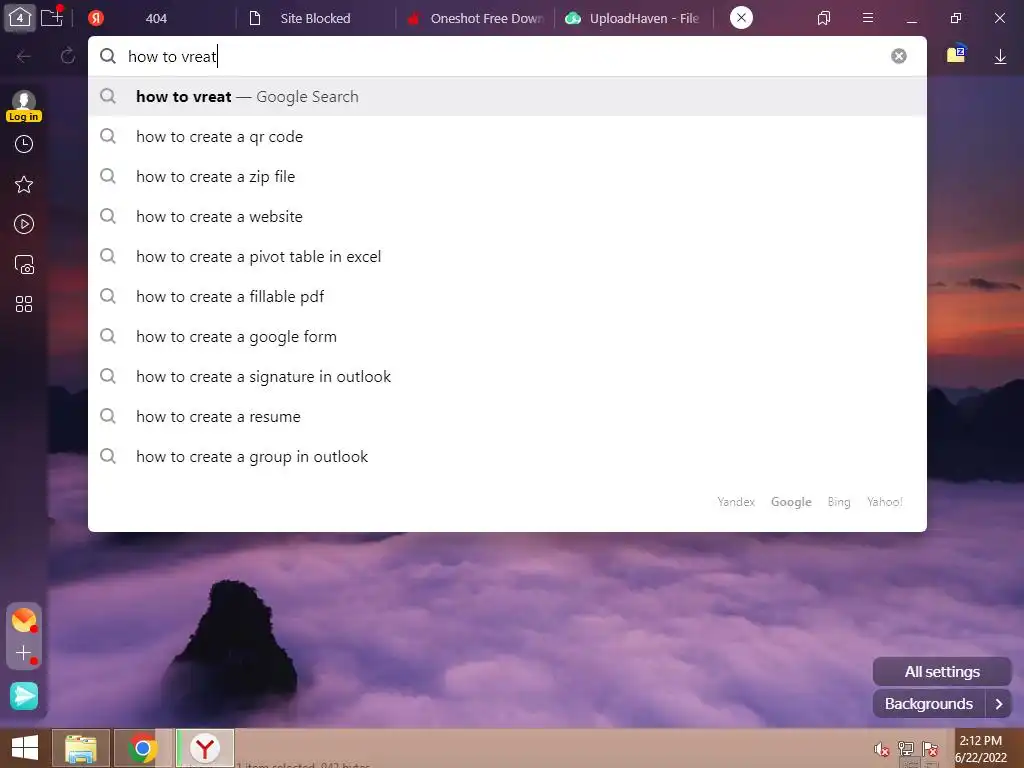Open video play icon in sidebar
Viewport: 1024px width, 768px height.
tap(24, 224)
